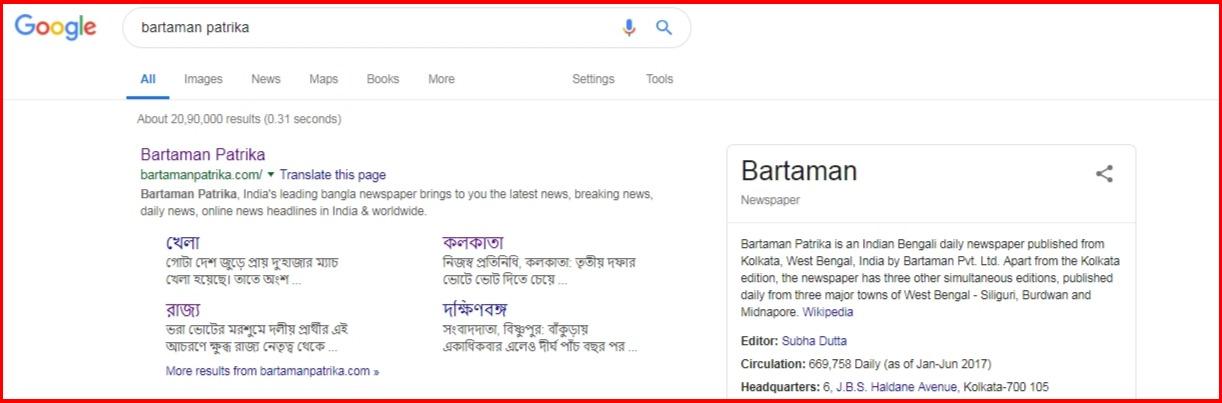Screen dimensions: 1222x403
Task: Open the Bartaman Patrika result title
Action: point(203,155)
